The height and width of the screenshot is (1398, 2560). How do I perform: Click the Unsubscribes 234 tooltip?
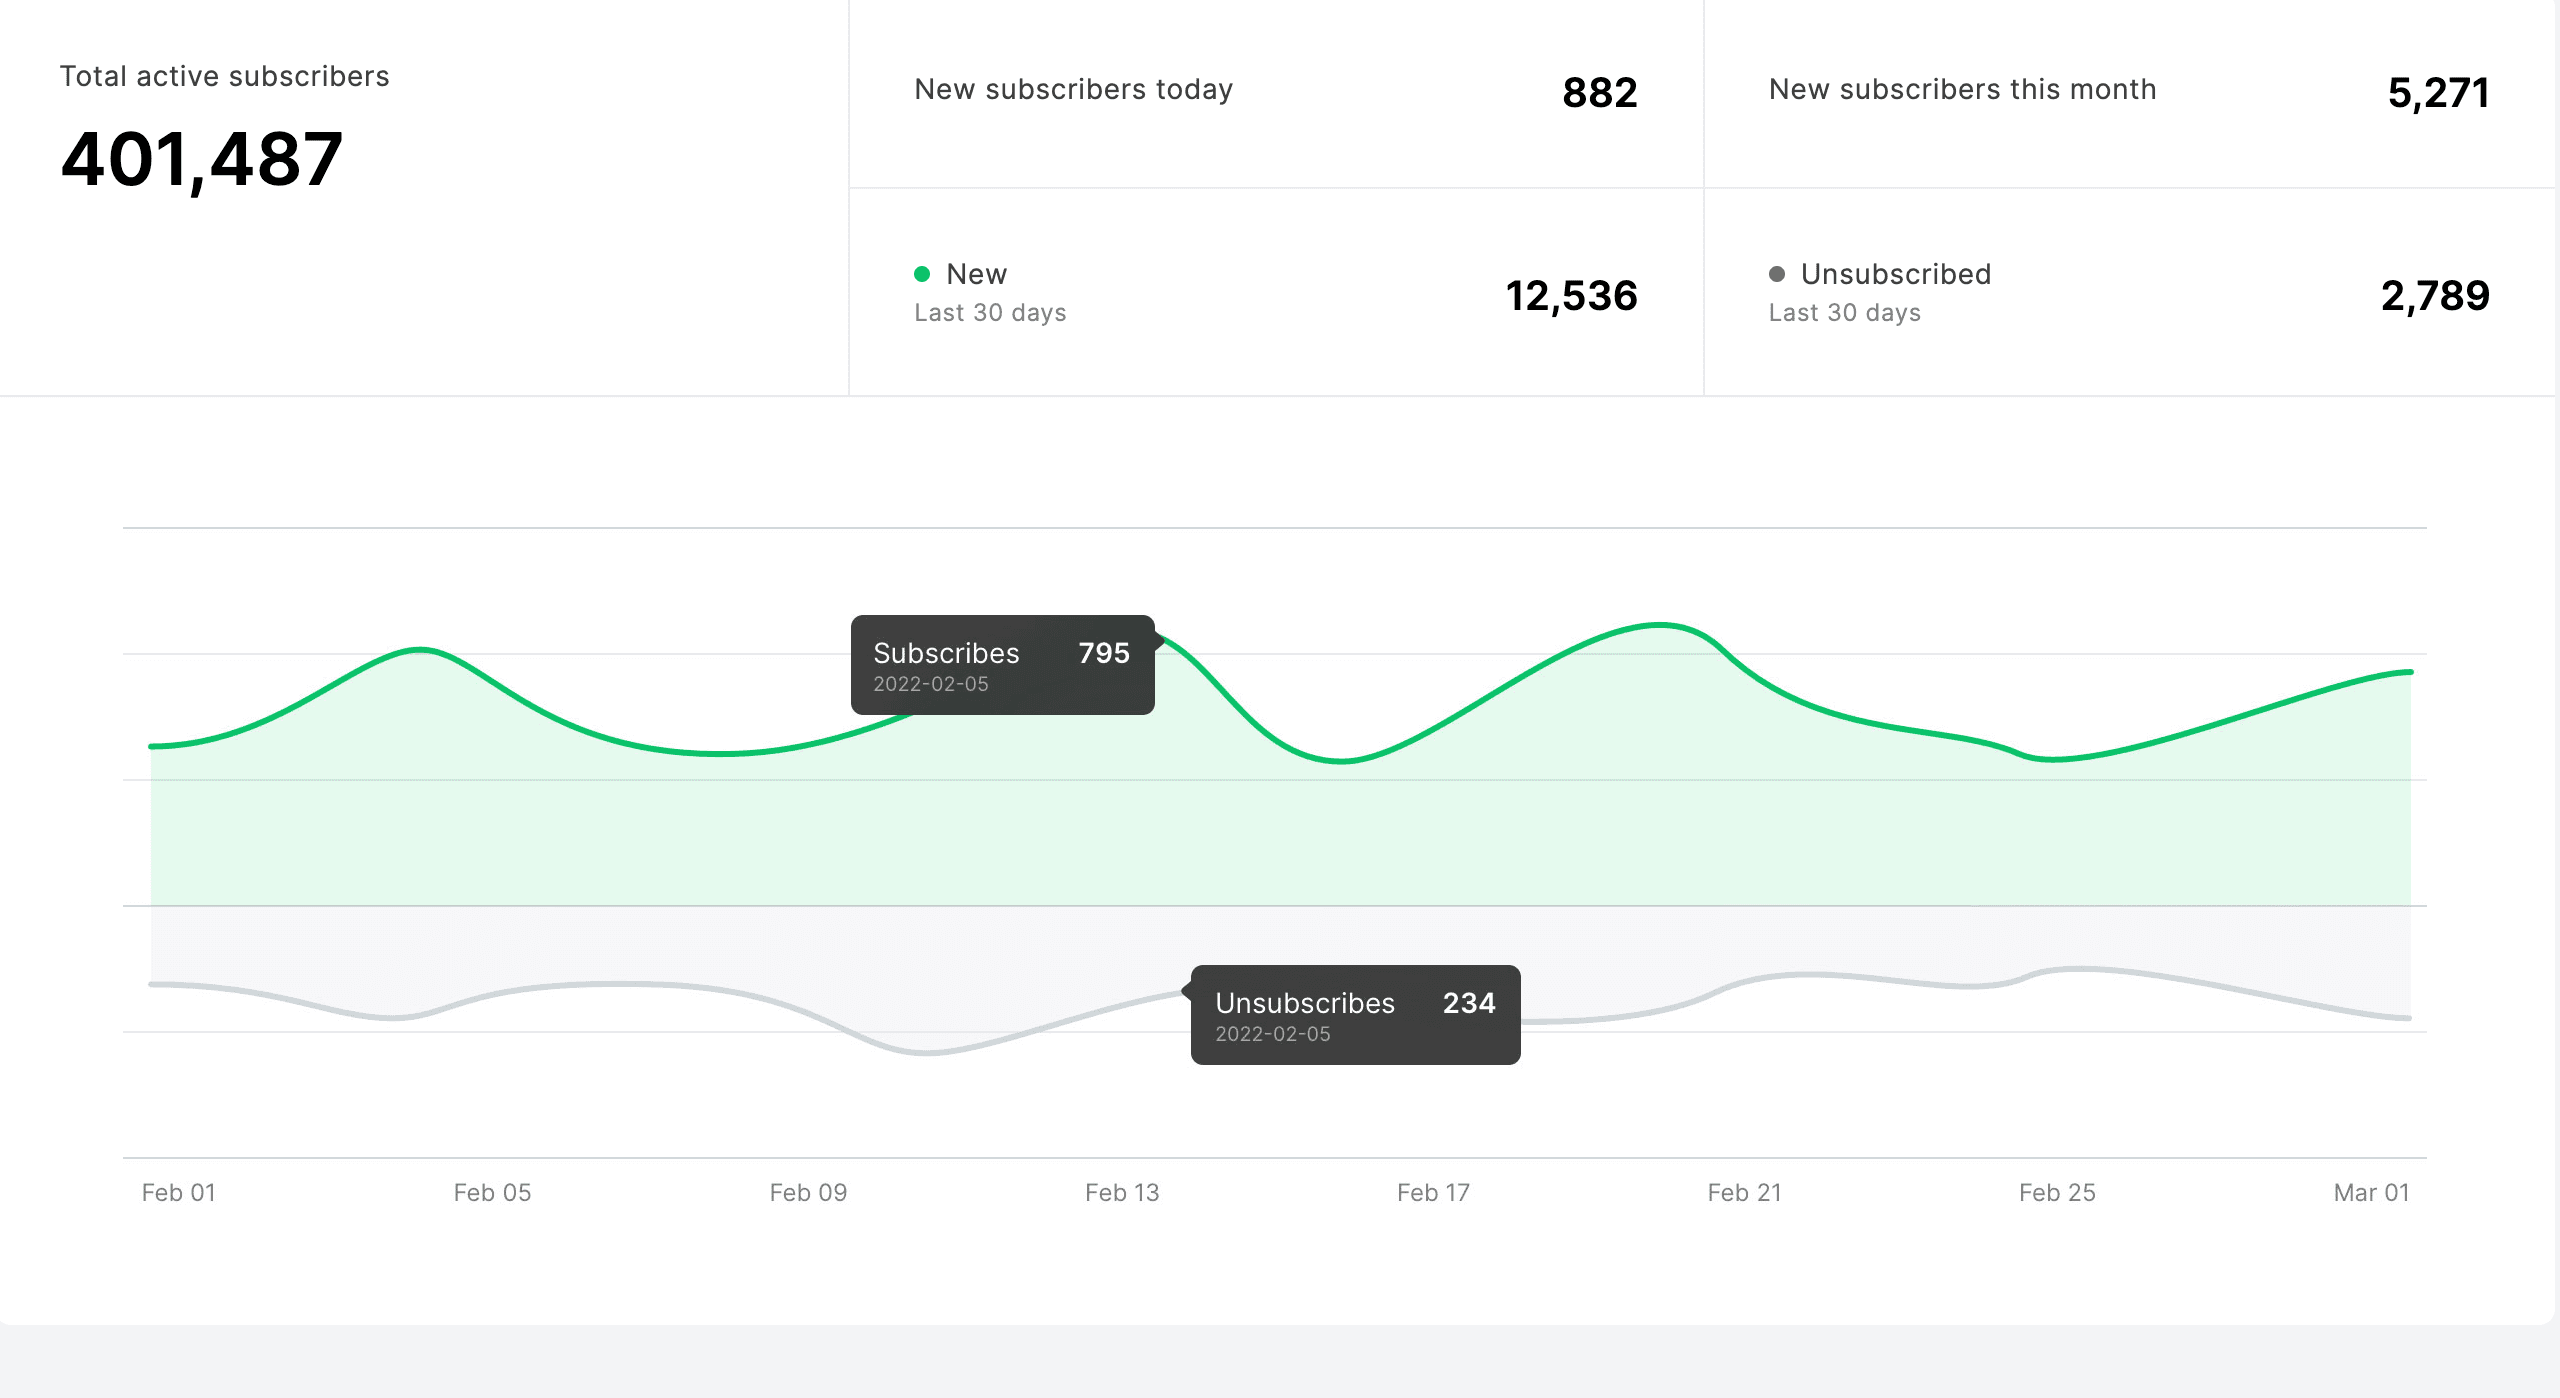[x=1355, y=1015]
